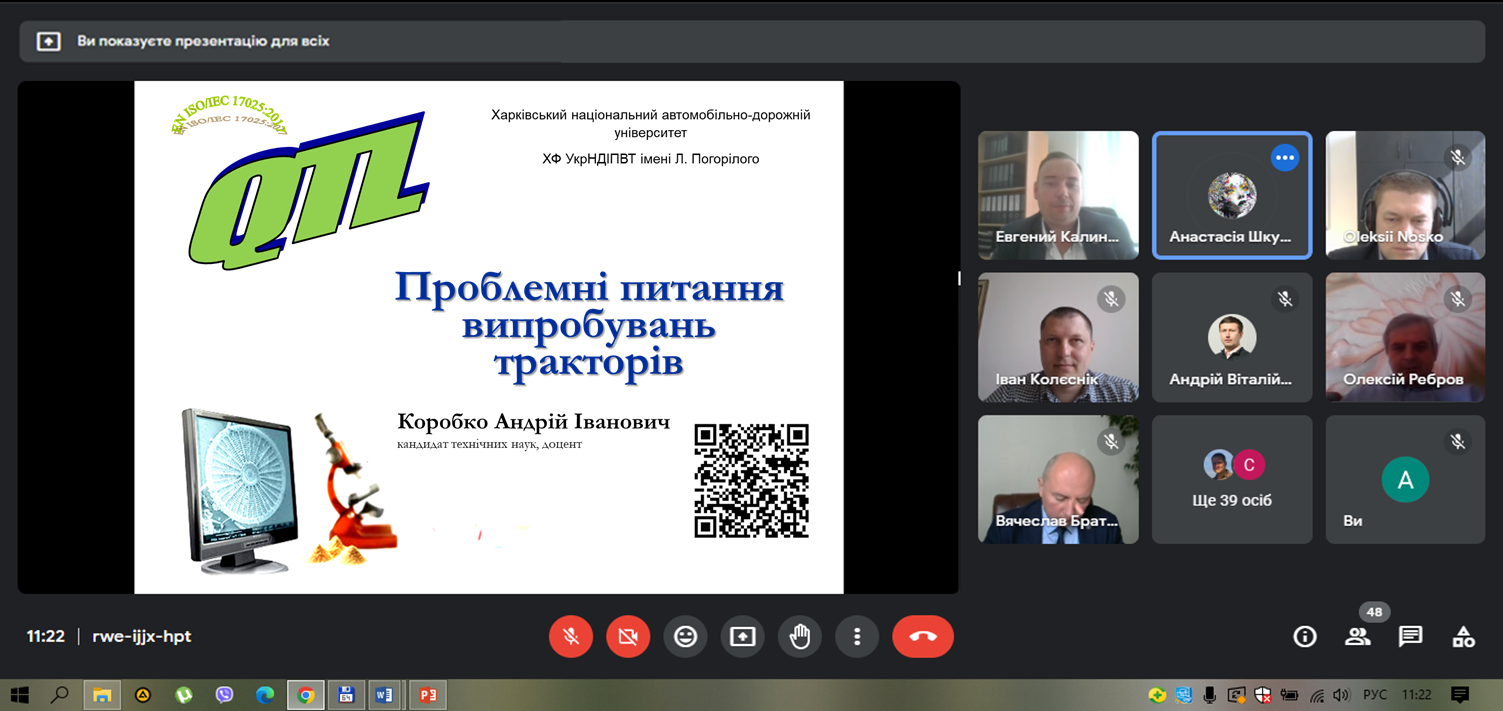Open options on Анастасія Шку tile
The image size is (1503, 711).
[x=1284, y=158]
